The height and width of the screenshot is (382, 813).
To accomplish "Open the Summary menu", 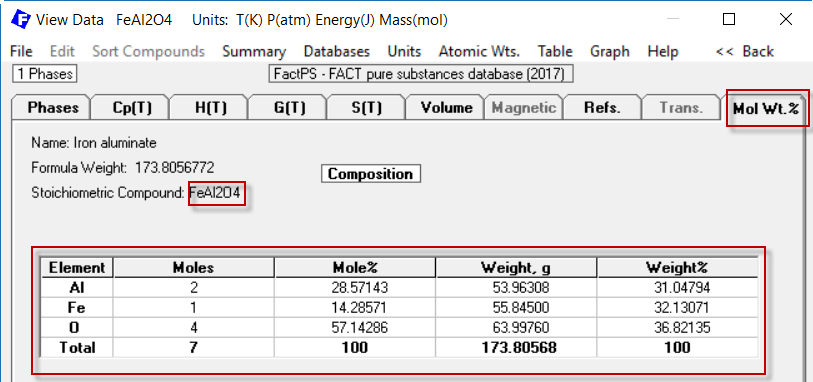I will tap(254, 51).
